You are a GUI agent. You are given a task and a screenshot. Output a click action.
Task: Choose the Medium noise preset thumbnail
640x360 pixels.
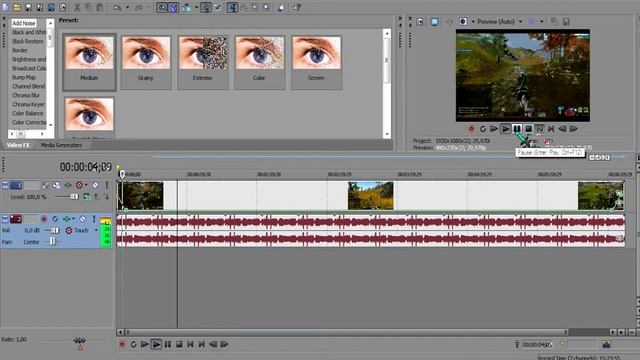[89, 62]
